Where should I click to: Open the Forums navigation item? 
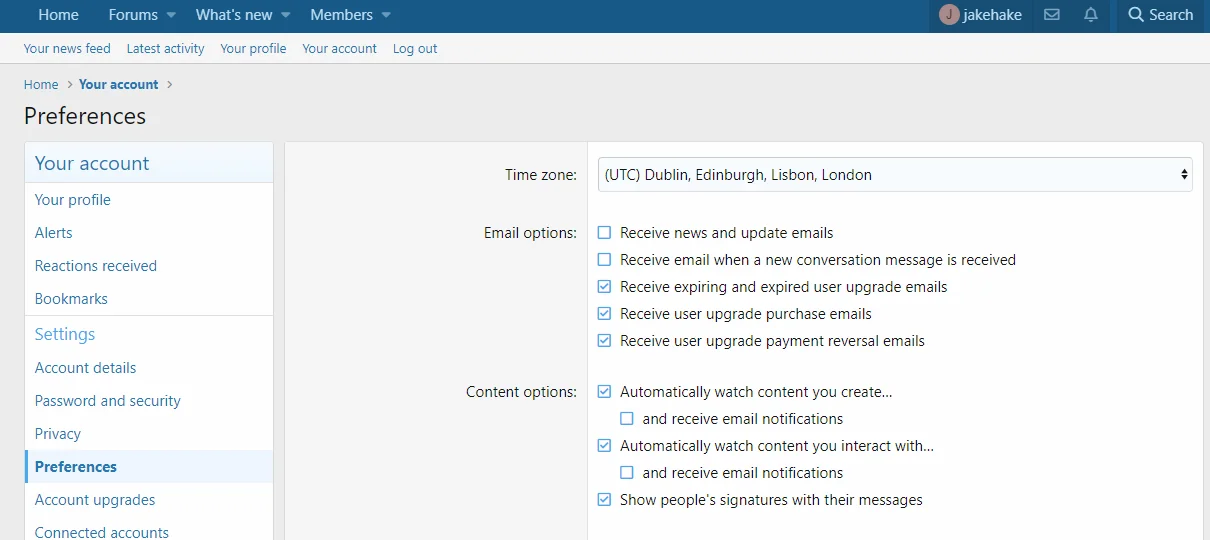[133, 15]
